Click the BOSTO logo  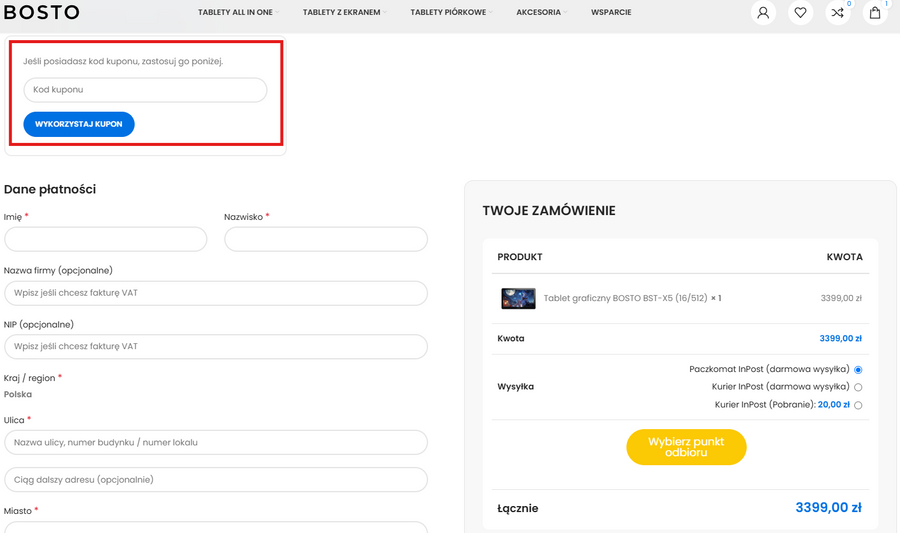(x=41, y=12)
